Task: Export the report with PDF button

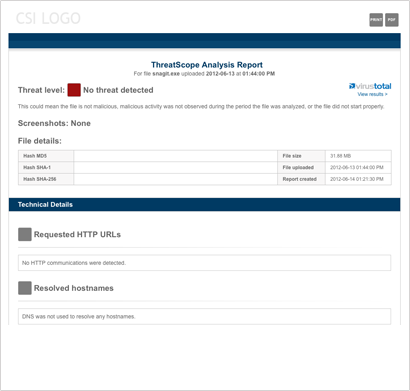Action: tap(392, 20)
